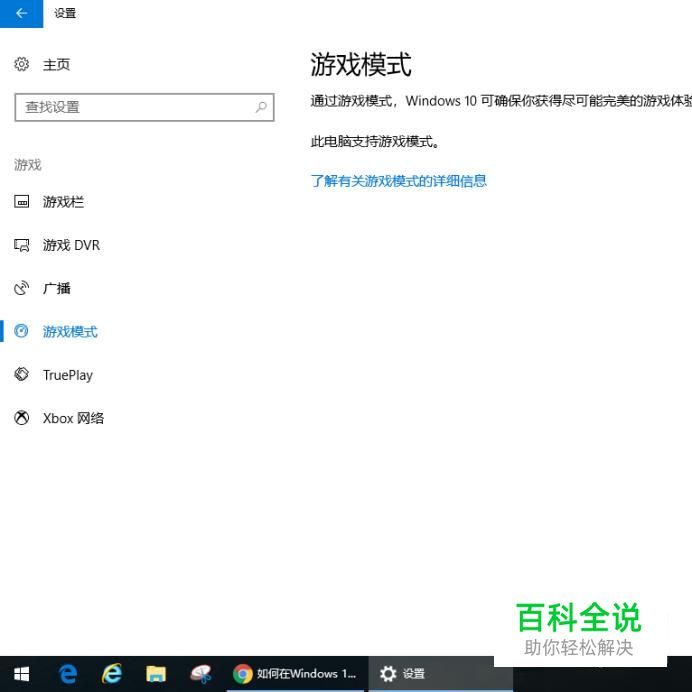
Task: Click the 设置 window title text
Action: pyautogui.click(x=65, y=13)
